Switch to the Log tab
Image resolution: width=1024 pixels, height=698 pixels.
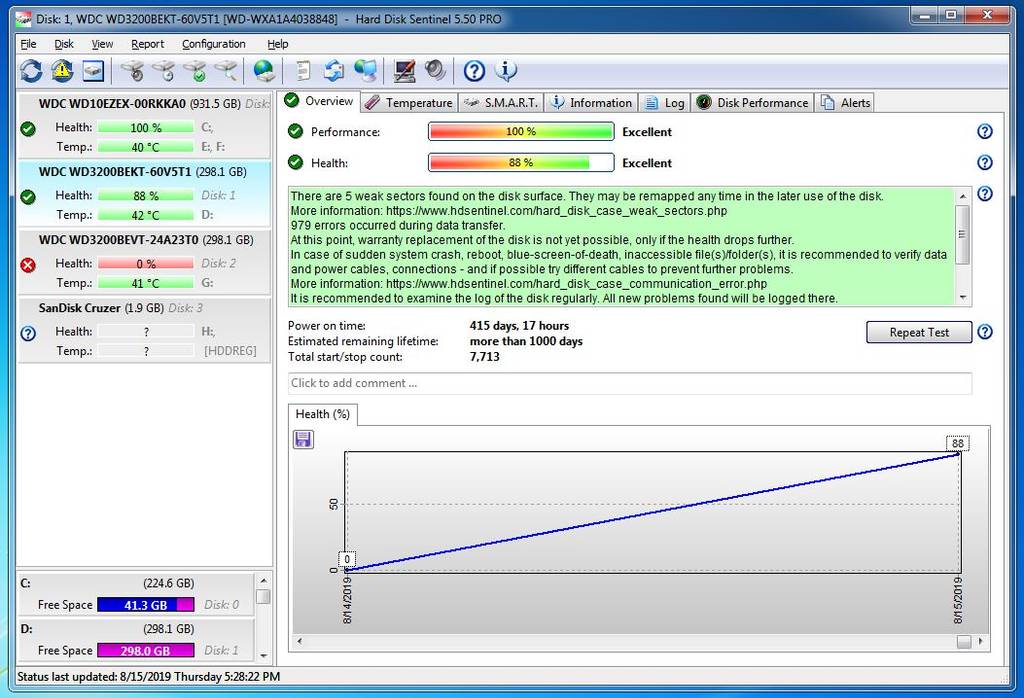coord(664,103)
